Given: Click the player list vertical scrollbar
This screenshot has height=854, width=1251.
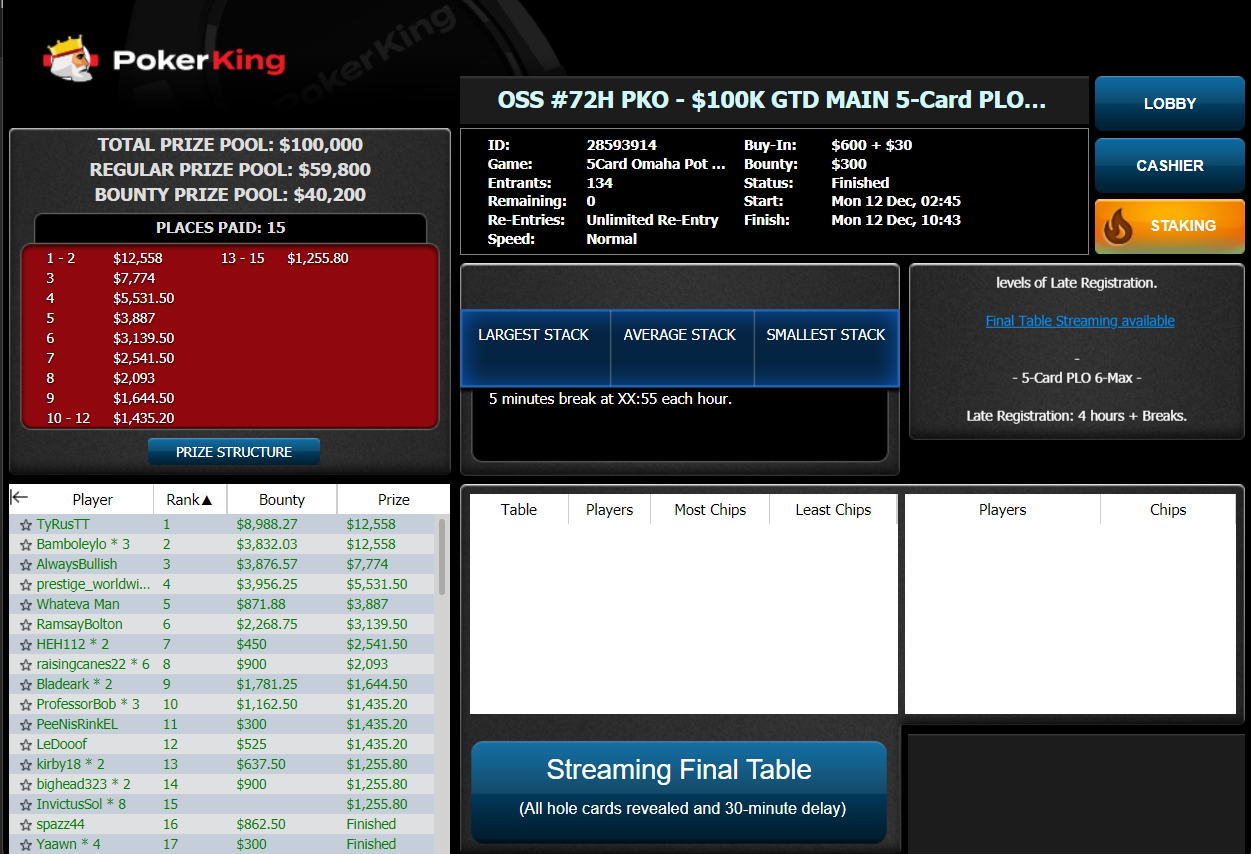Looking at the screenshot, I should click(x=442, y=556).
